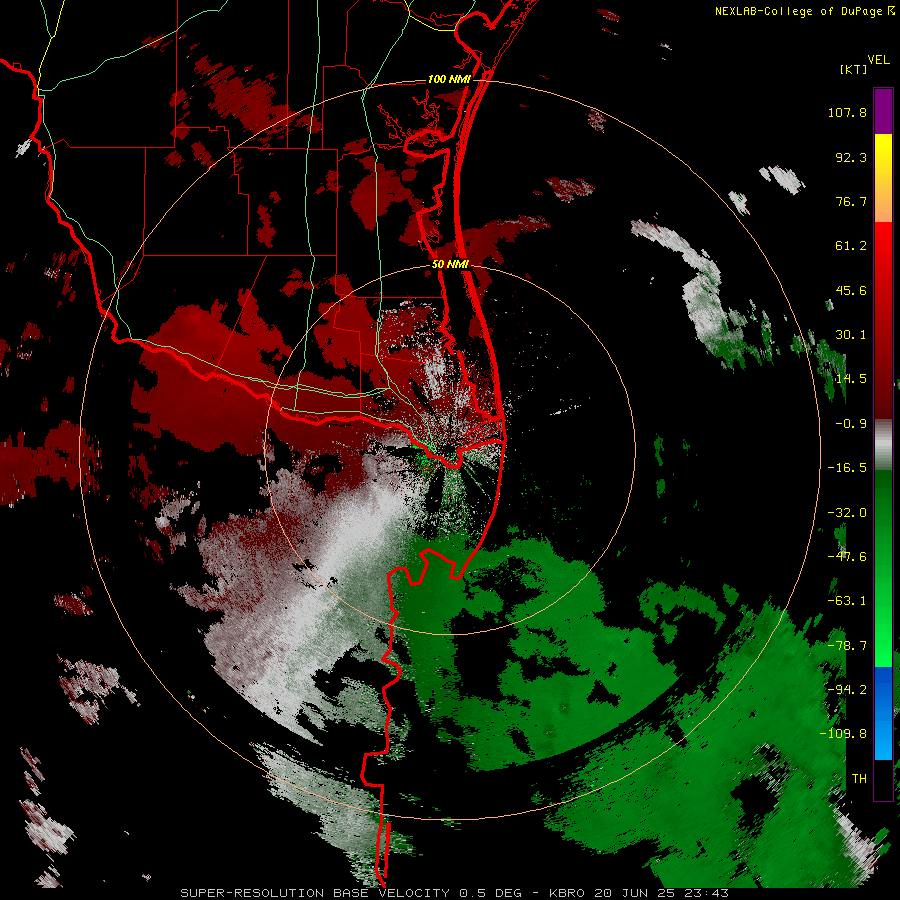The image size is (900, 900).
Task: Click the 107.8 value on velocity scale
Action: [847, 112]
